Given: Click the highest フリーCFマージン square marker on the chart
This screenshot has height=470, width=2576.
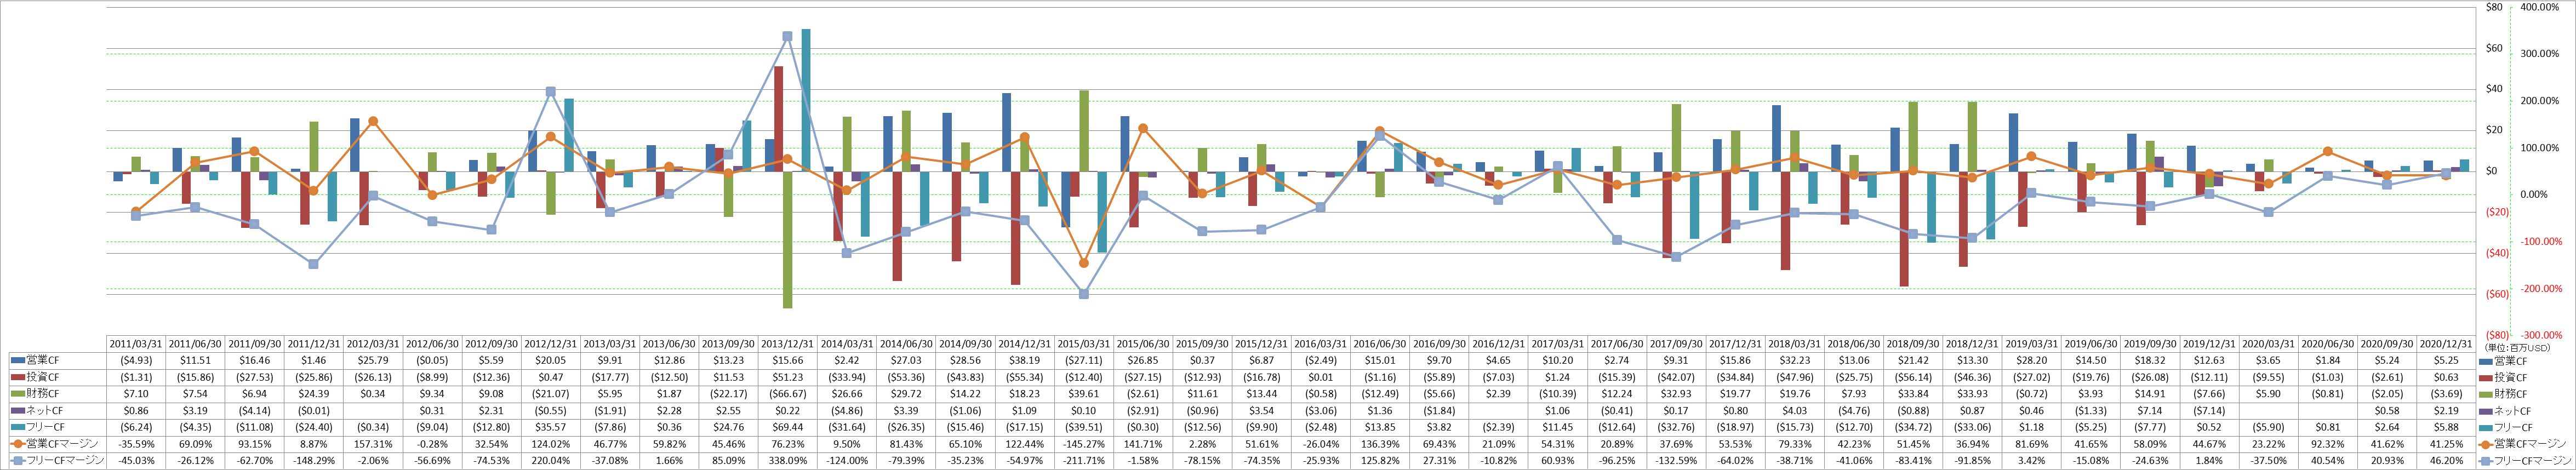Looking at the screenshot, I should click(788, 36).
